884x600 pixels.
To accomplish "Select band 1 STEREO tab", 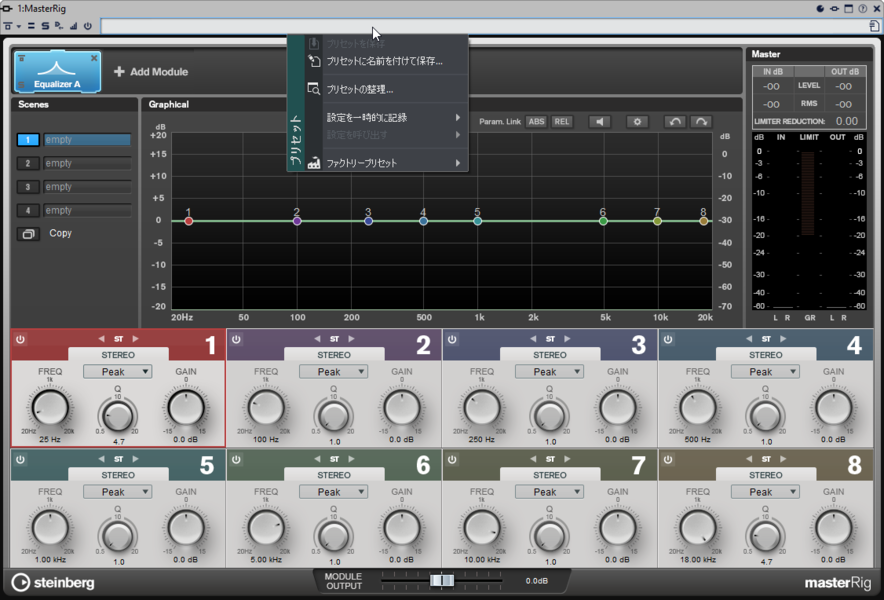I will tap(118, 355).
